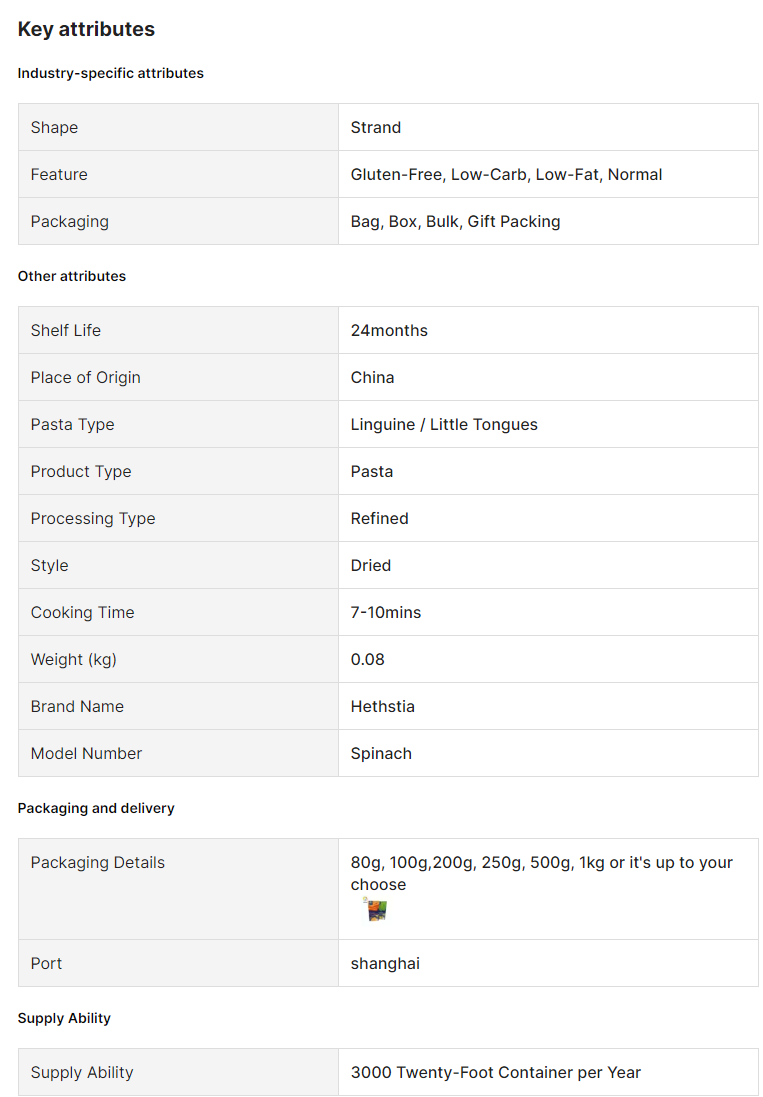
Task: Click Place of Origin value China
Action: click(372, 377)
